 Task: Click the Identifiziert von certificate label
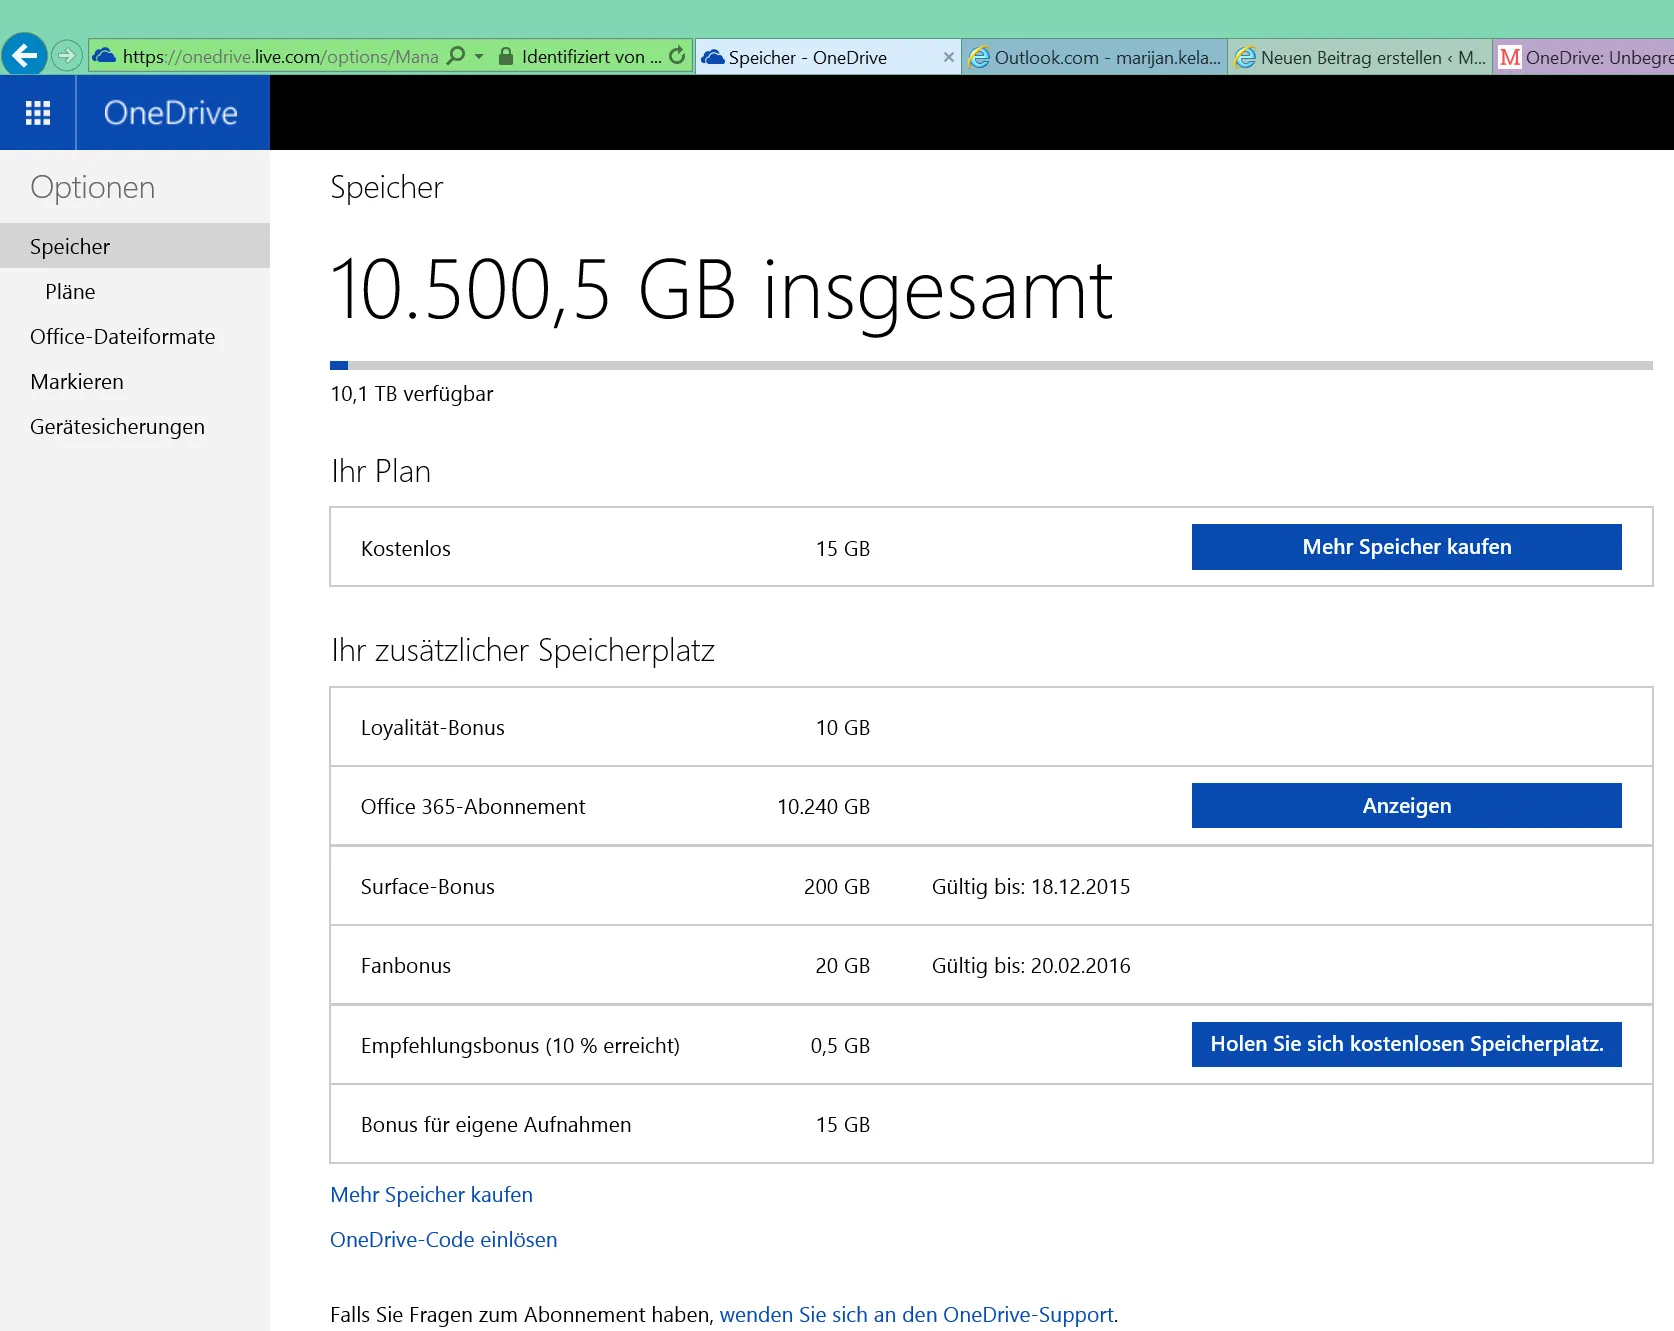coord(591,57)
